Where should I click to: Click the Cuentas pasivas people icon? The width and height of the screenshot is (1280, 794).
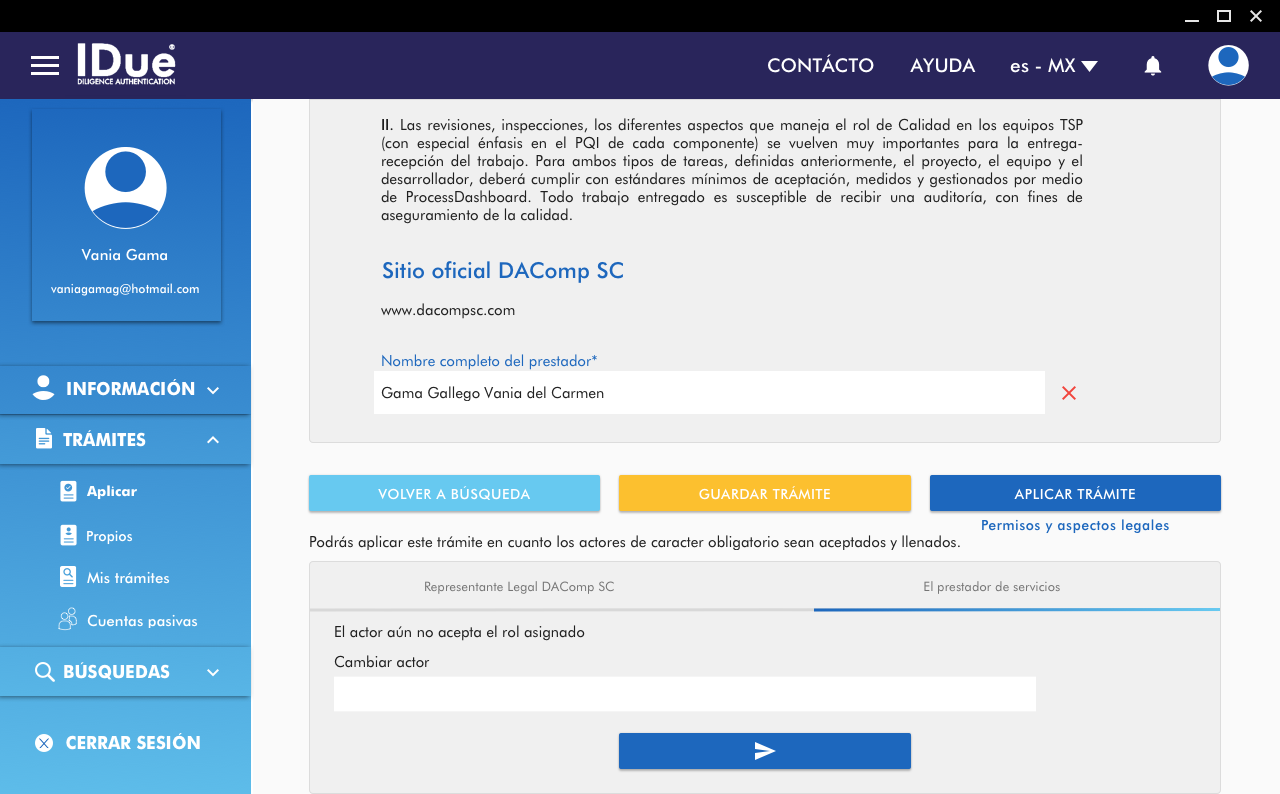coord(68,621)
